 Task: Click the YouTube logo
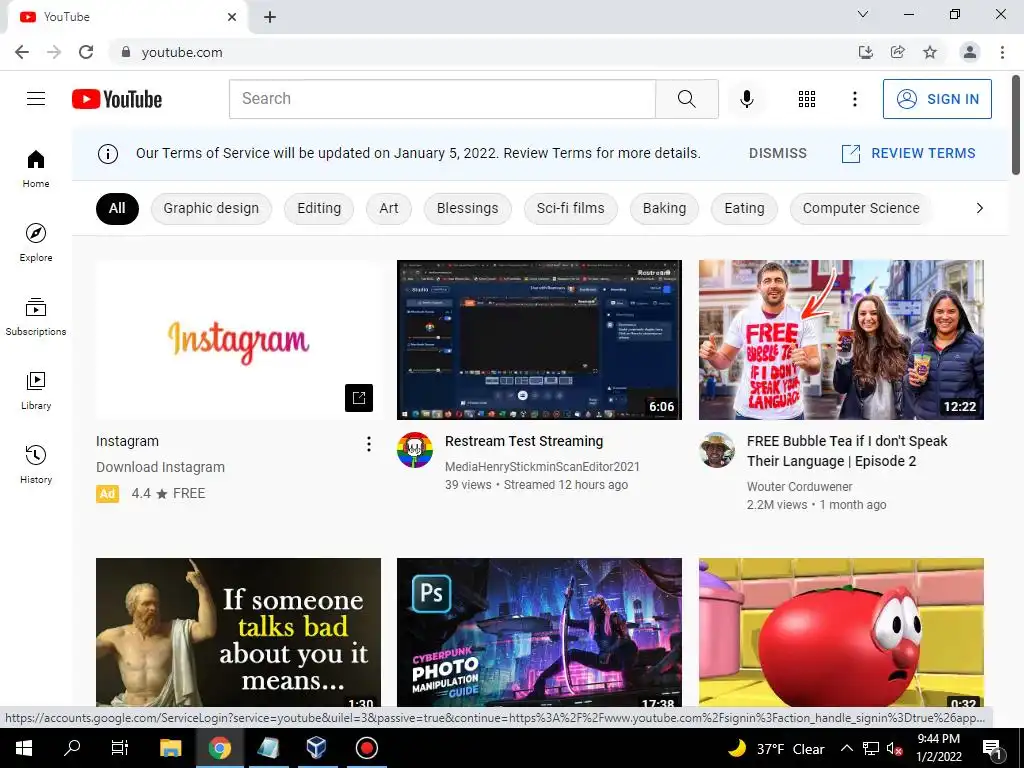117,99
